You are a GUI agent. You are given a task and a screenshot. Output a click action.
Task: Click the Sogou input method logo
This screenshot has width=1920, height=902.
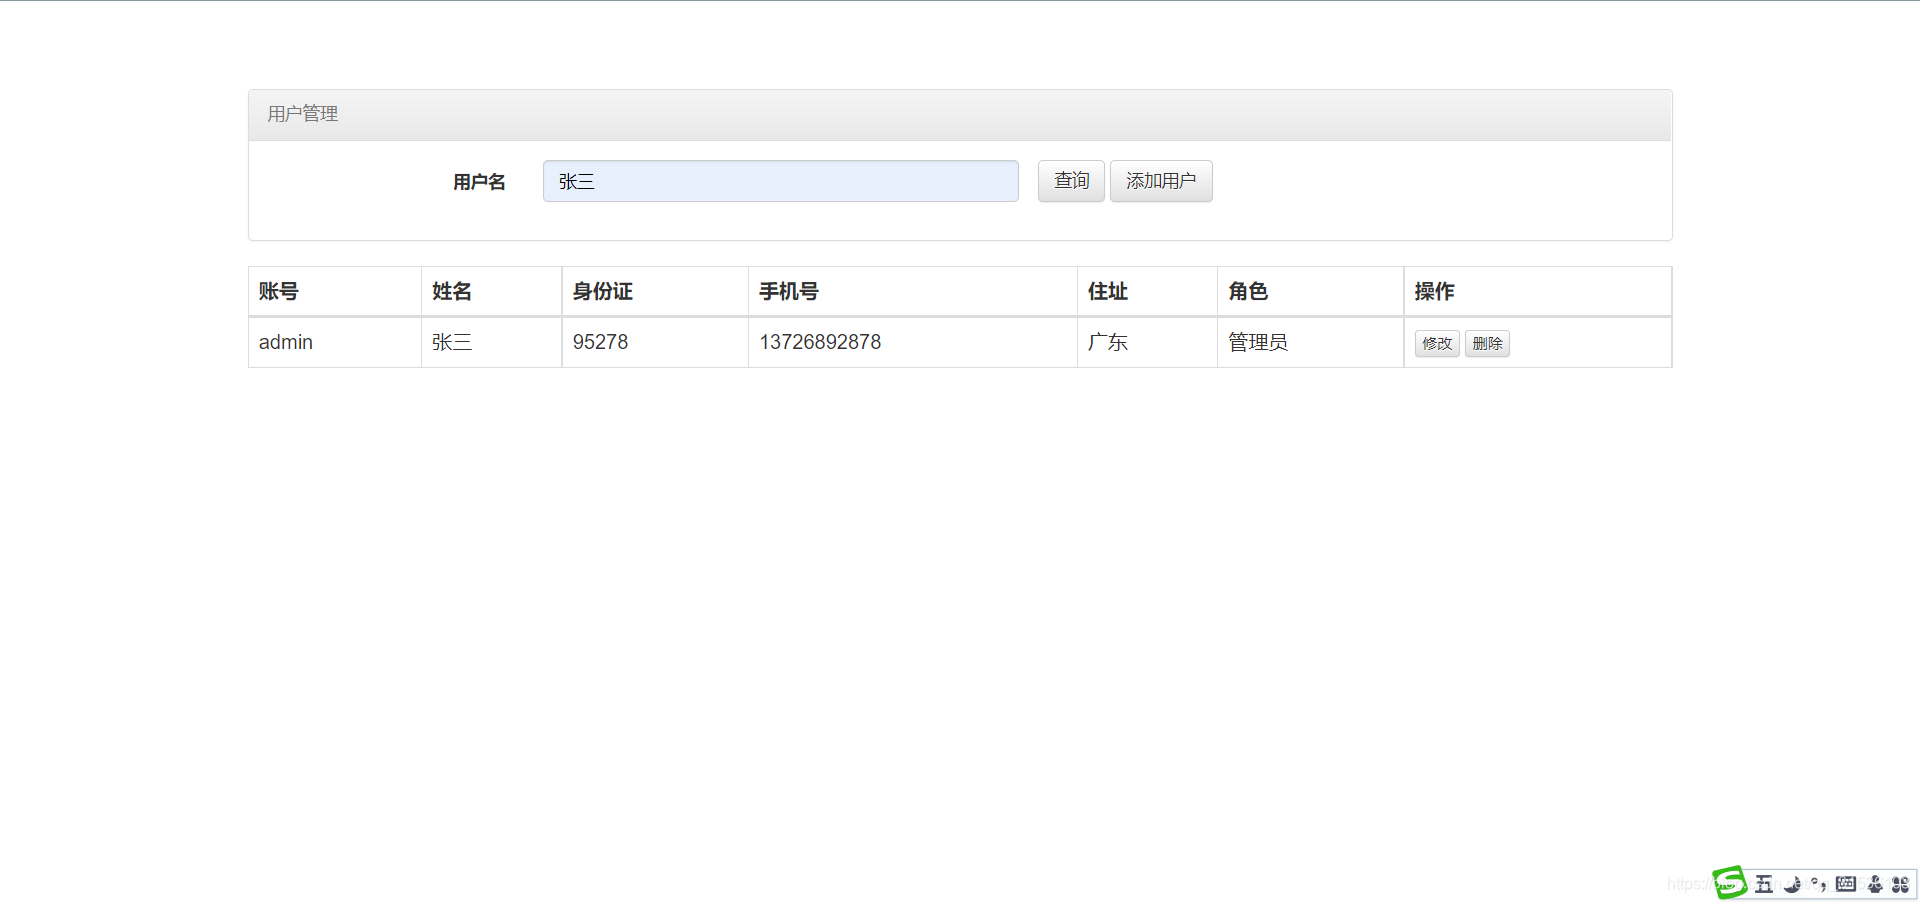(1729, 883)
